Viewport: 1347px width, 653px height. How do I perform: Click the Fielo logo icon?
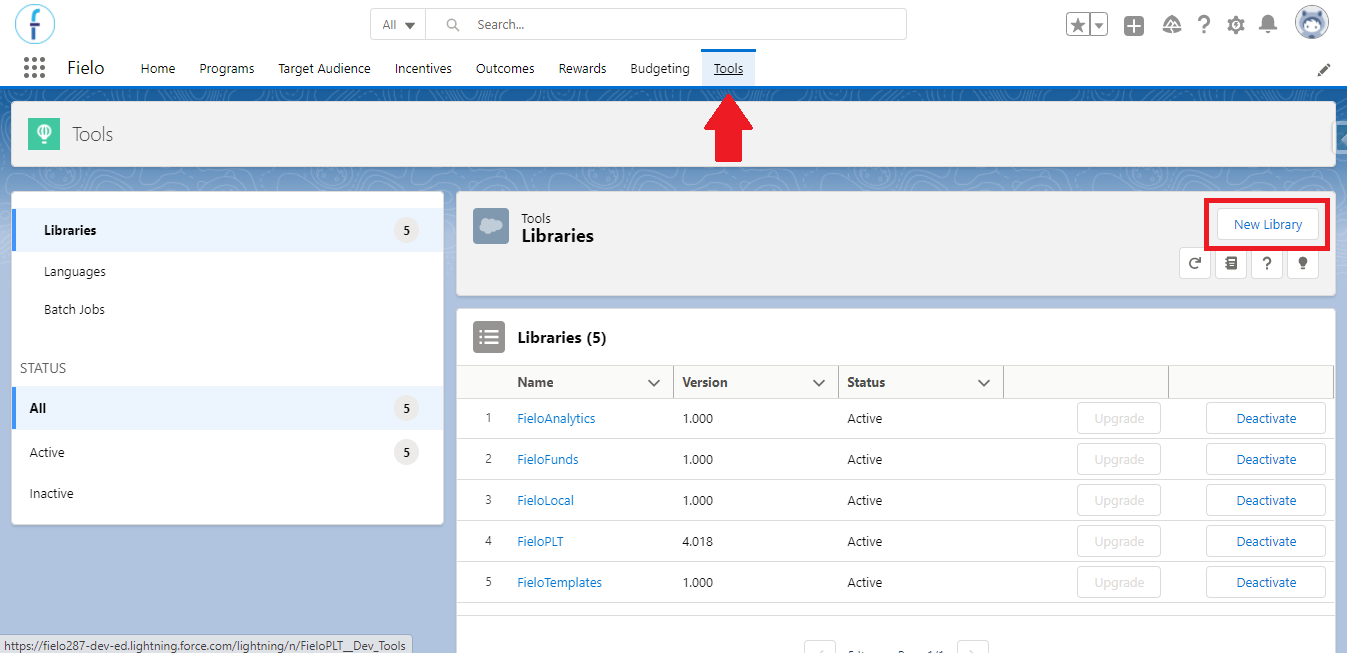click(35, 23)
